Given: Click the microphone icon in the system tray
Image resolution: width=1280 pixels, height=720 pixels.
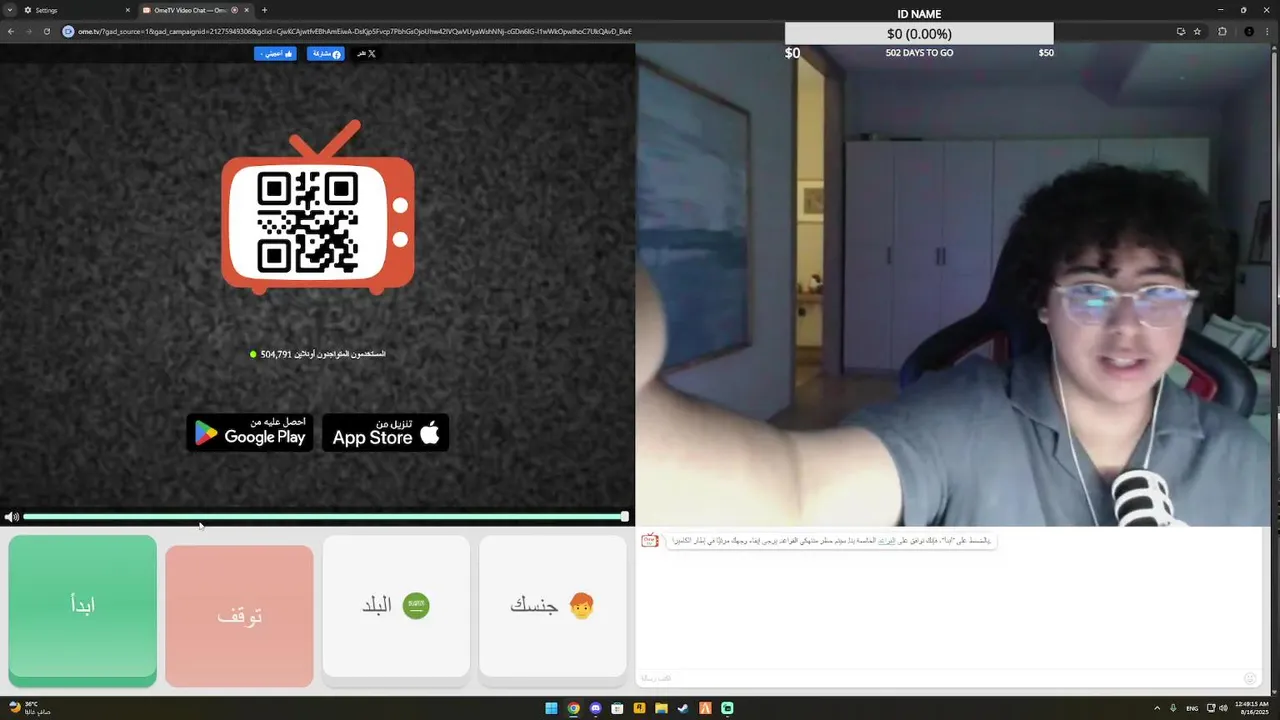Looking at the screenshot, I should (x=1173, y=708).
